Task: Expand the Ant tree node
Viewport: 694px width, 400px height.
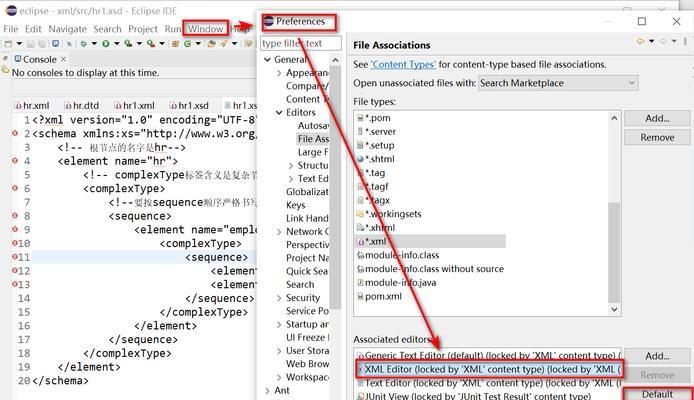Action: tap(267, 391)
